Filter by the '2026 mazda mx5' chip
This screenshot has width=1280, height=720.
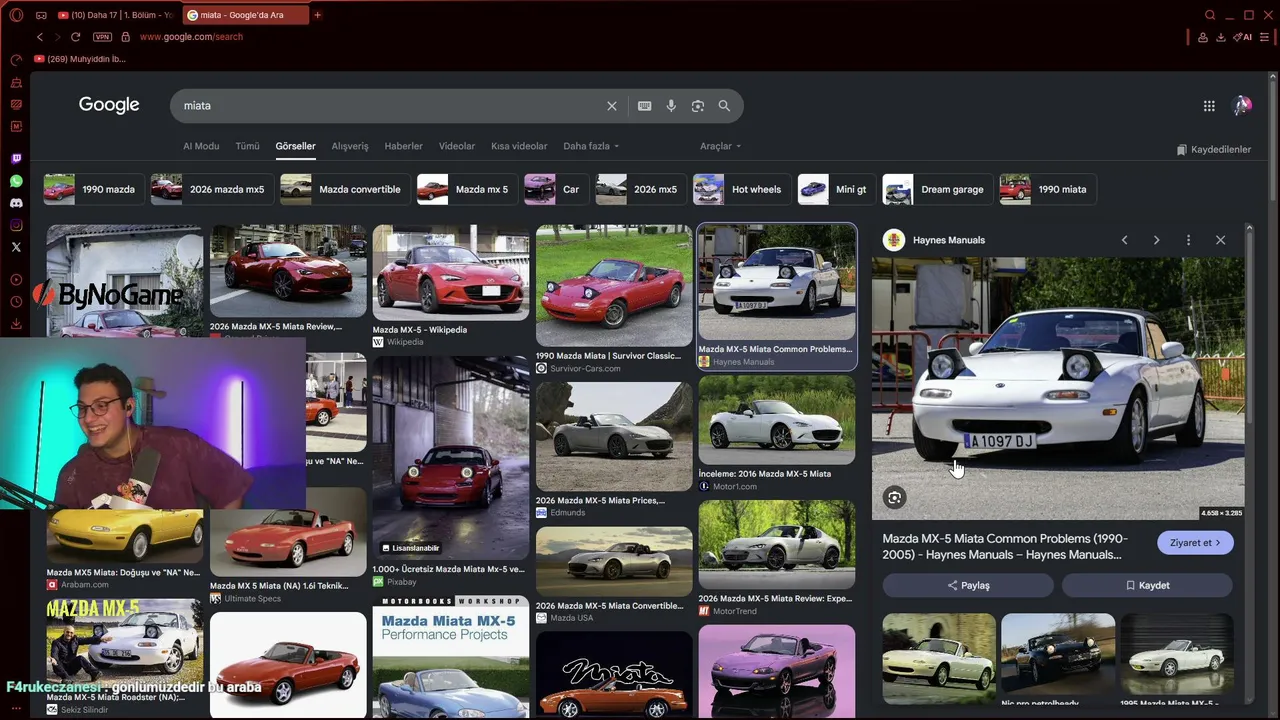(211, 189)
